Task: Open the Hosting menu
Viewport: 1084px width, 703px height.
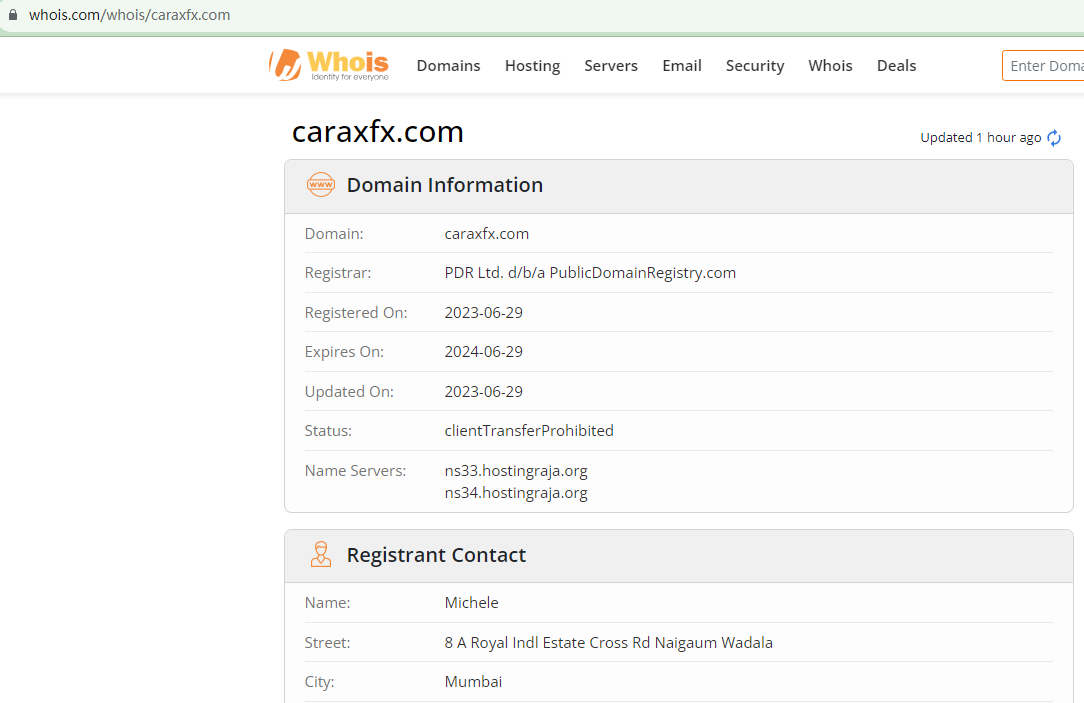Action: click(x=532, y=66)
